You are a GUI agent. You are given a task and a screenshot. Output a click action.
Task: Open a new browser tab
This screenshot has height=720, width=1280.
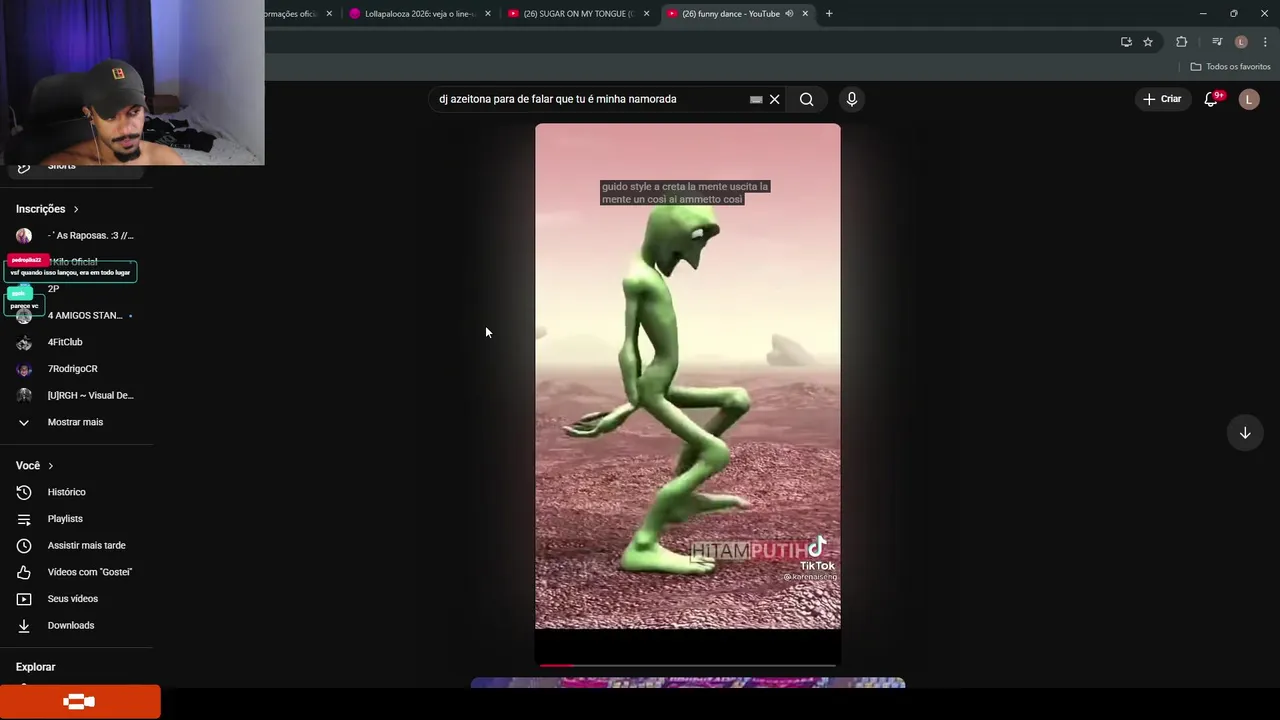(x=829, y=14)
